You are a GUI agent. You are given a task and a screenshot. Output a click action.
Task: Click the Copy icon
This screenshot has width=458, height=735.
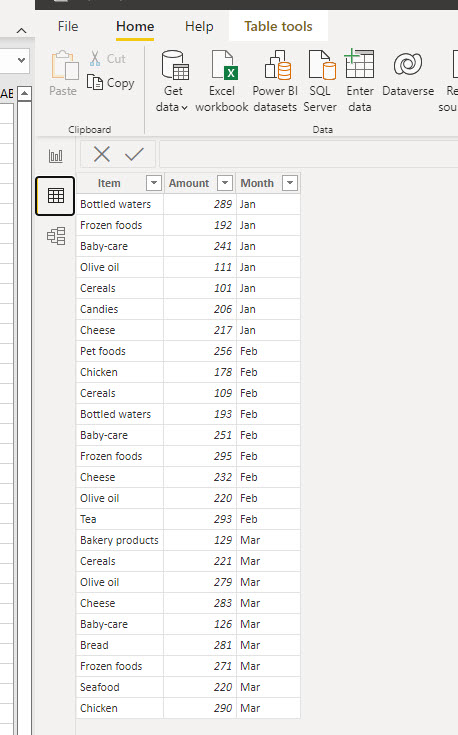(95, 82)
